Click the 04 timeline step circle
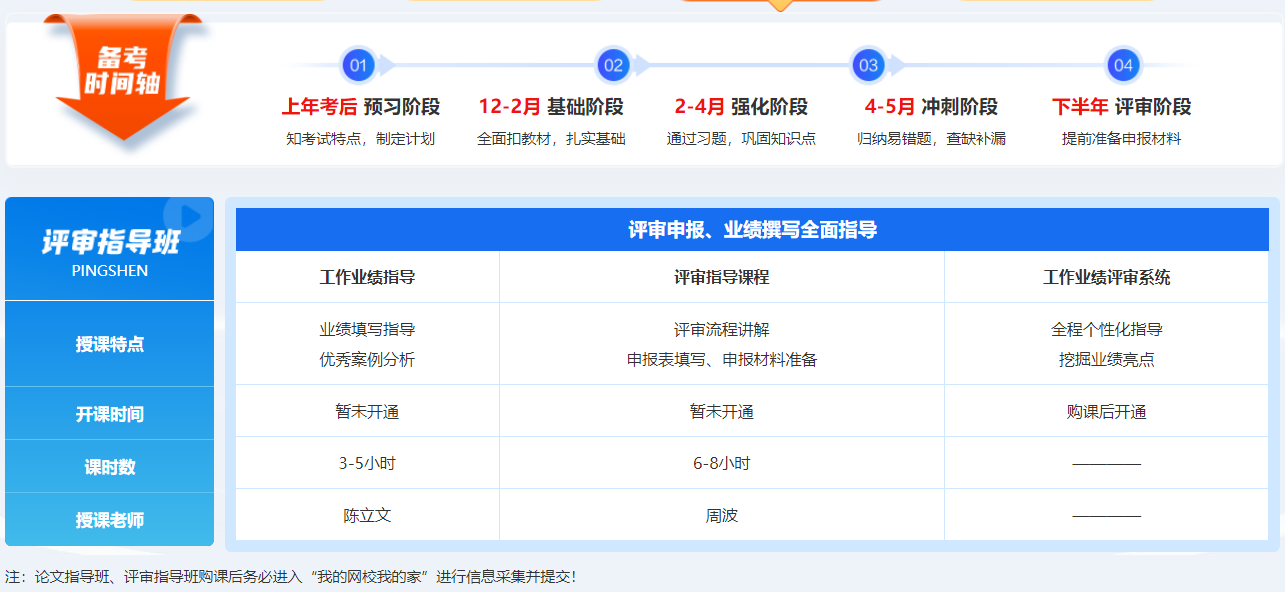This screenshot has height=592, width=1285. click(1124, 66)
